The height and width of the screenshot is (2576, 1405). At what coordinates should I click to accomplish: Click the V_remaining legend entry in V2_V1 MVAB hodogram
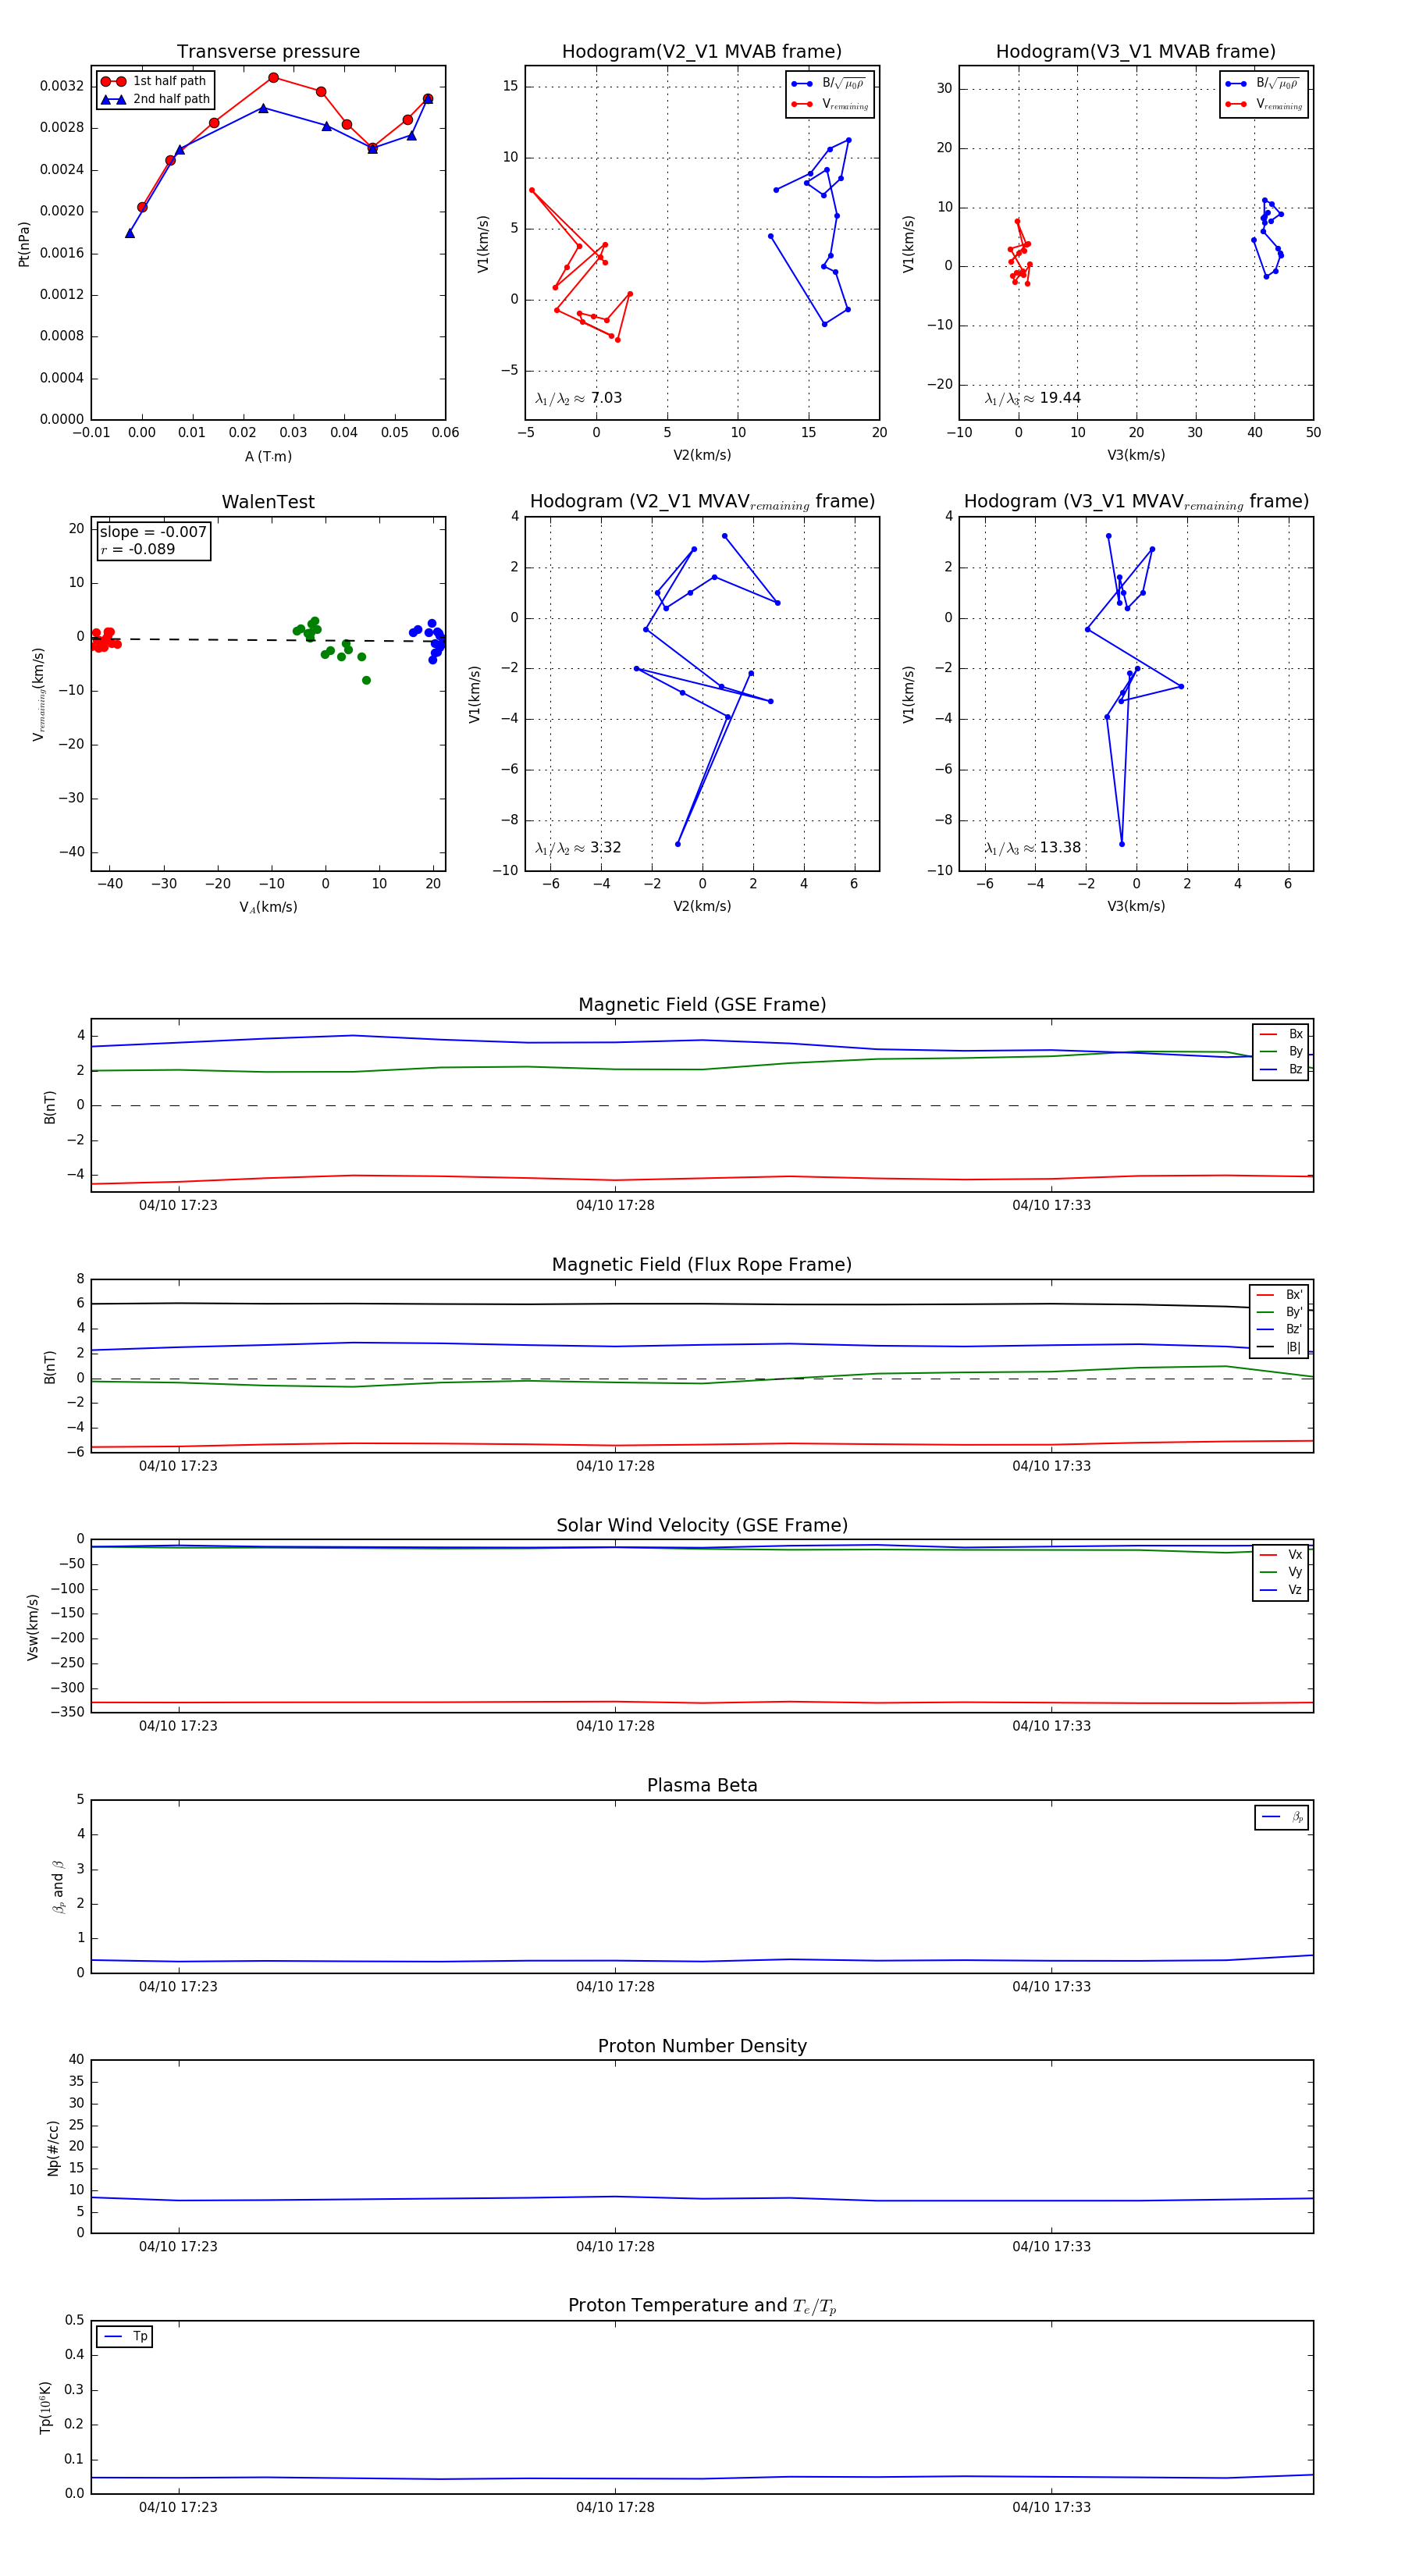point(830,104)
